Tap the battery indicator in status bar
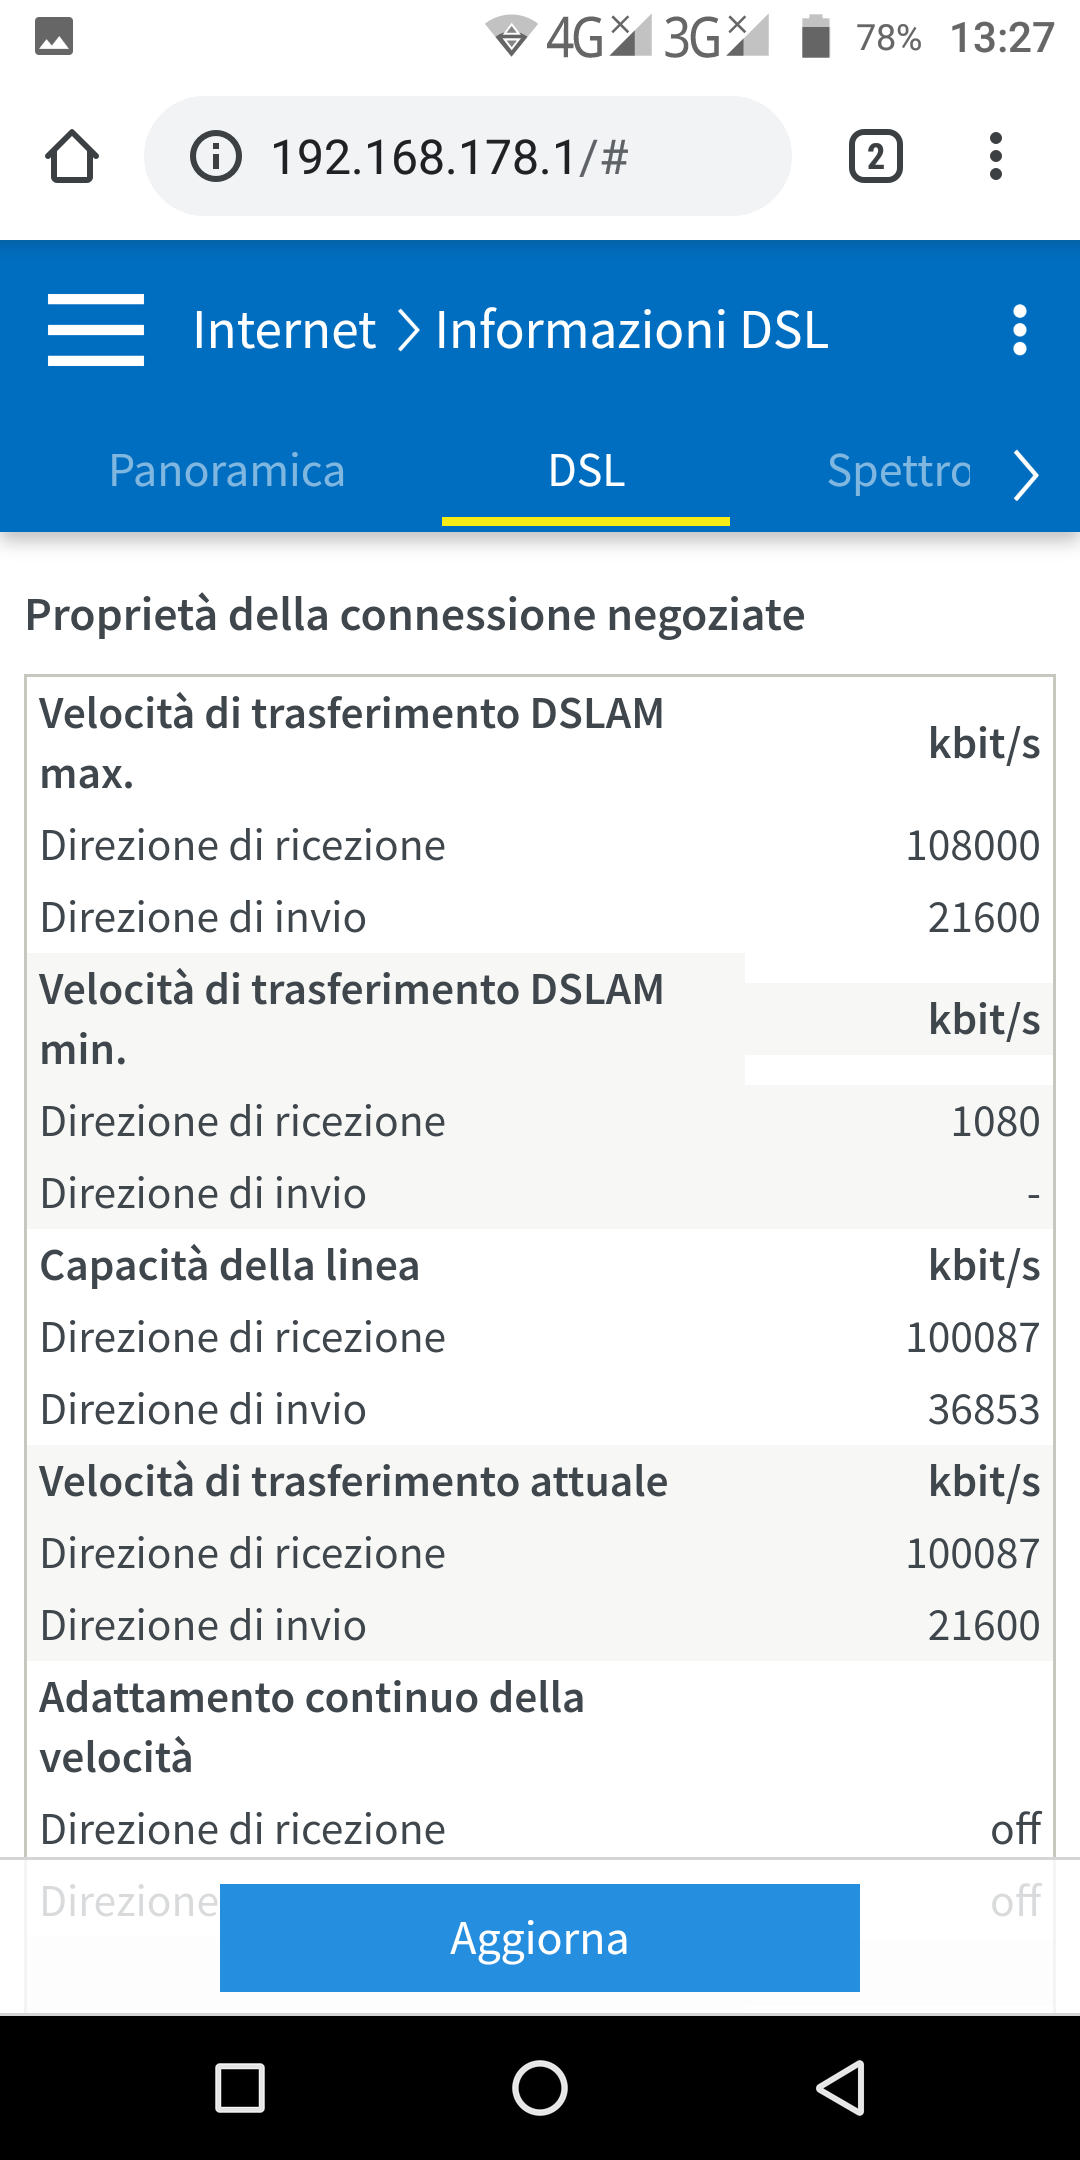This screenshot has width=1080, height=2160. [816, 37]
